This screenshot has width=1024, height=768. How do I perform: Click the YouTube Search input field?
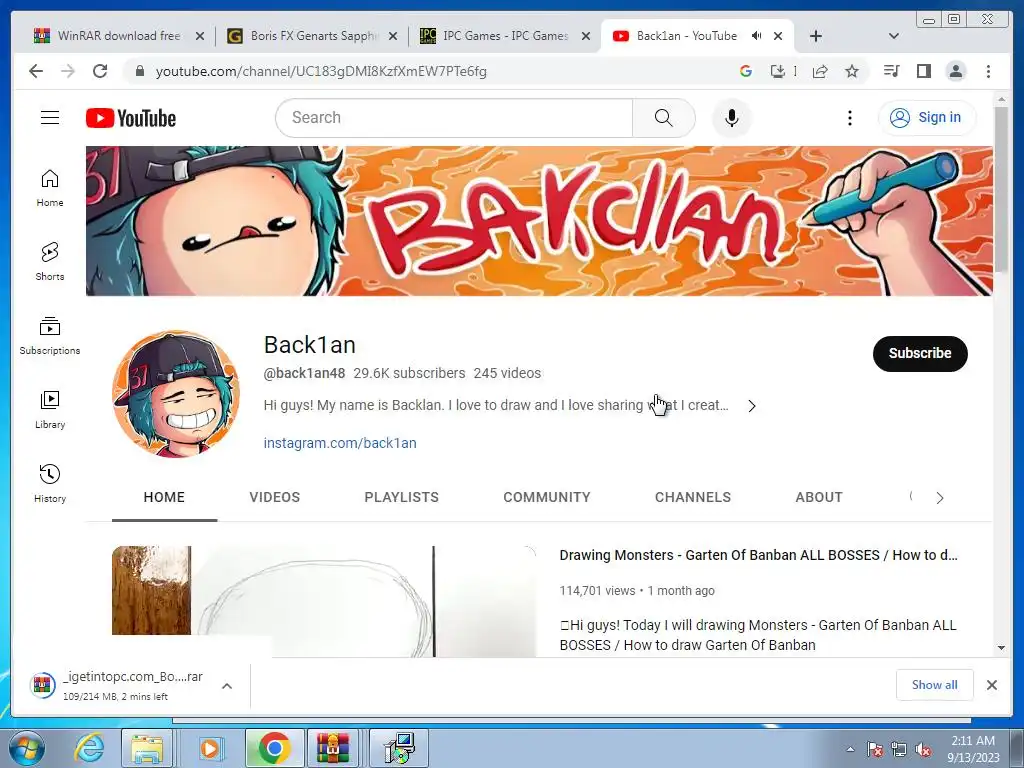coord(455,118)
